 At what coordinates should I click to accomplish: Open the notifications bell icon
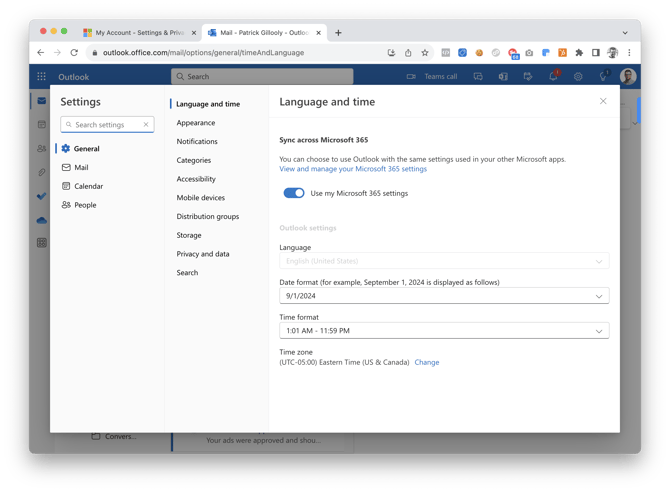pyautogui.click(x=552, y=76)
